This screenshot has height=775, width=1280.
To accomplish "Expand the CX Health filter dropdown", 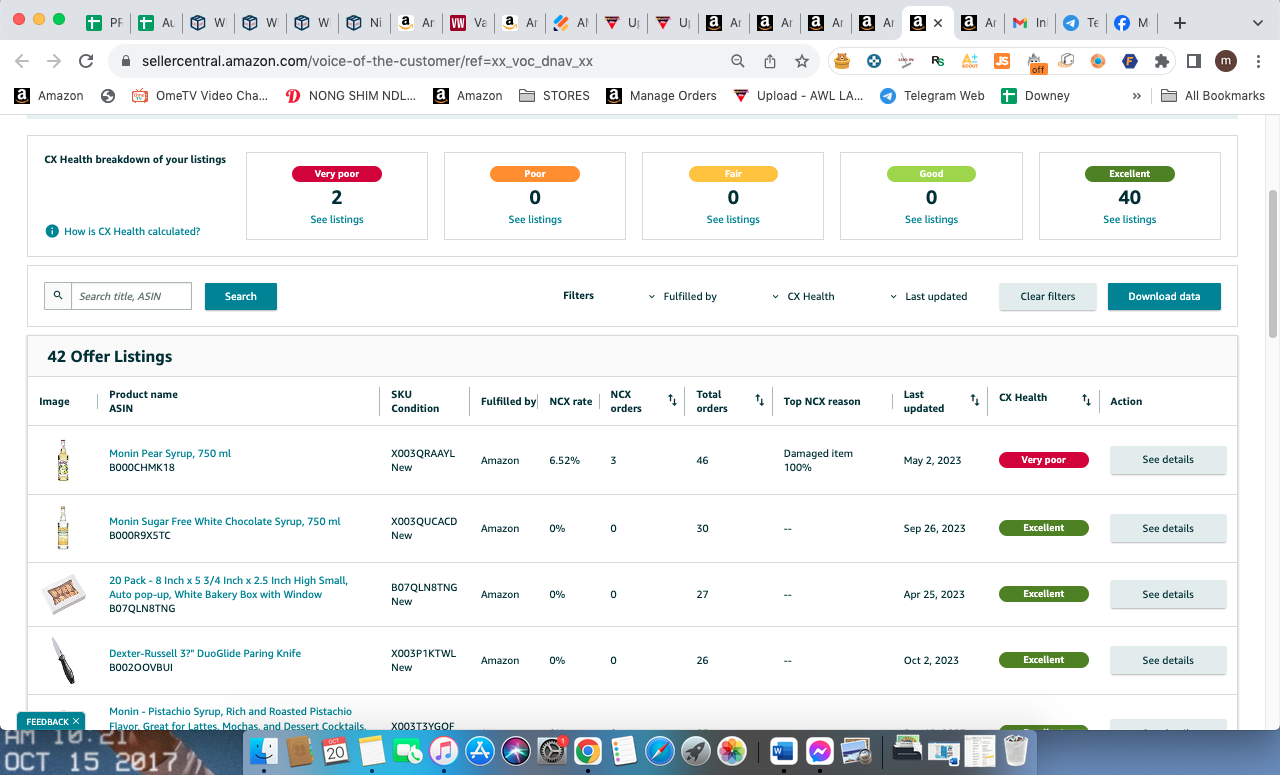I will coord(803,297).
